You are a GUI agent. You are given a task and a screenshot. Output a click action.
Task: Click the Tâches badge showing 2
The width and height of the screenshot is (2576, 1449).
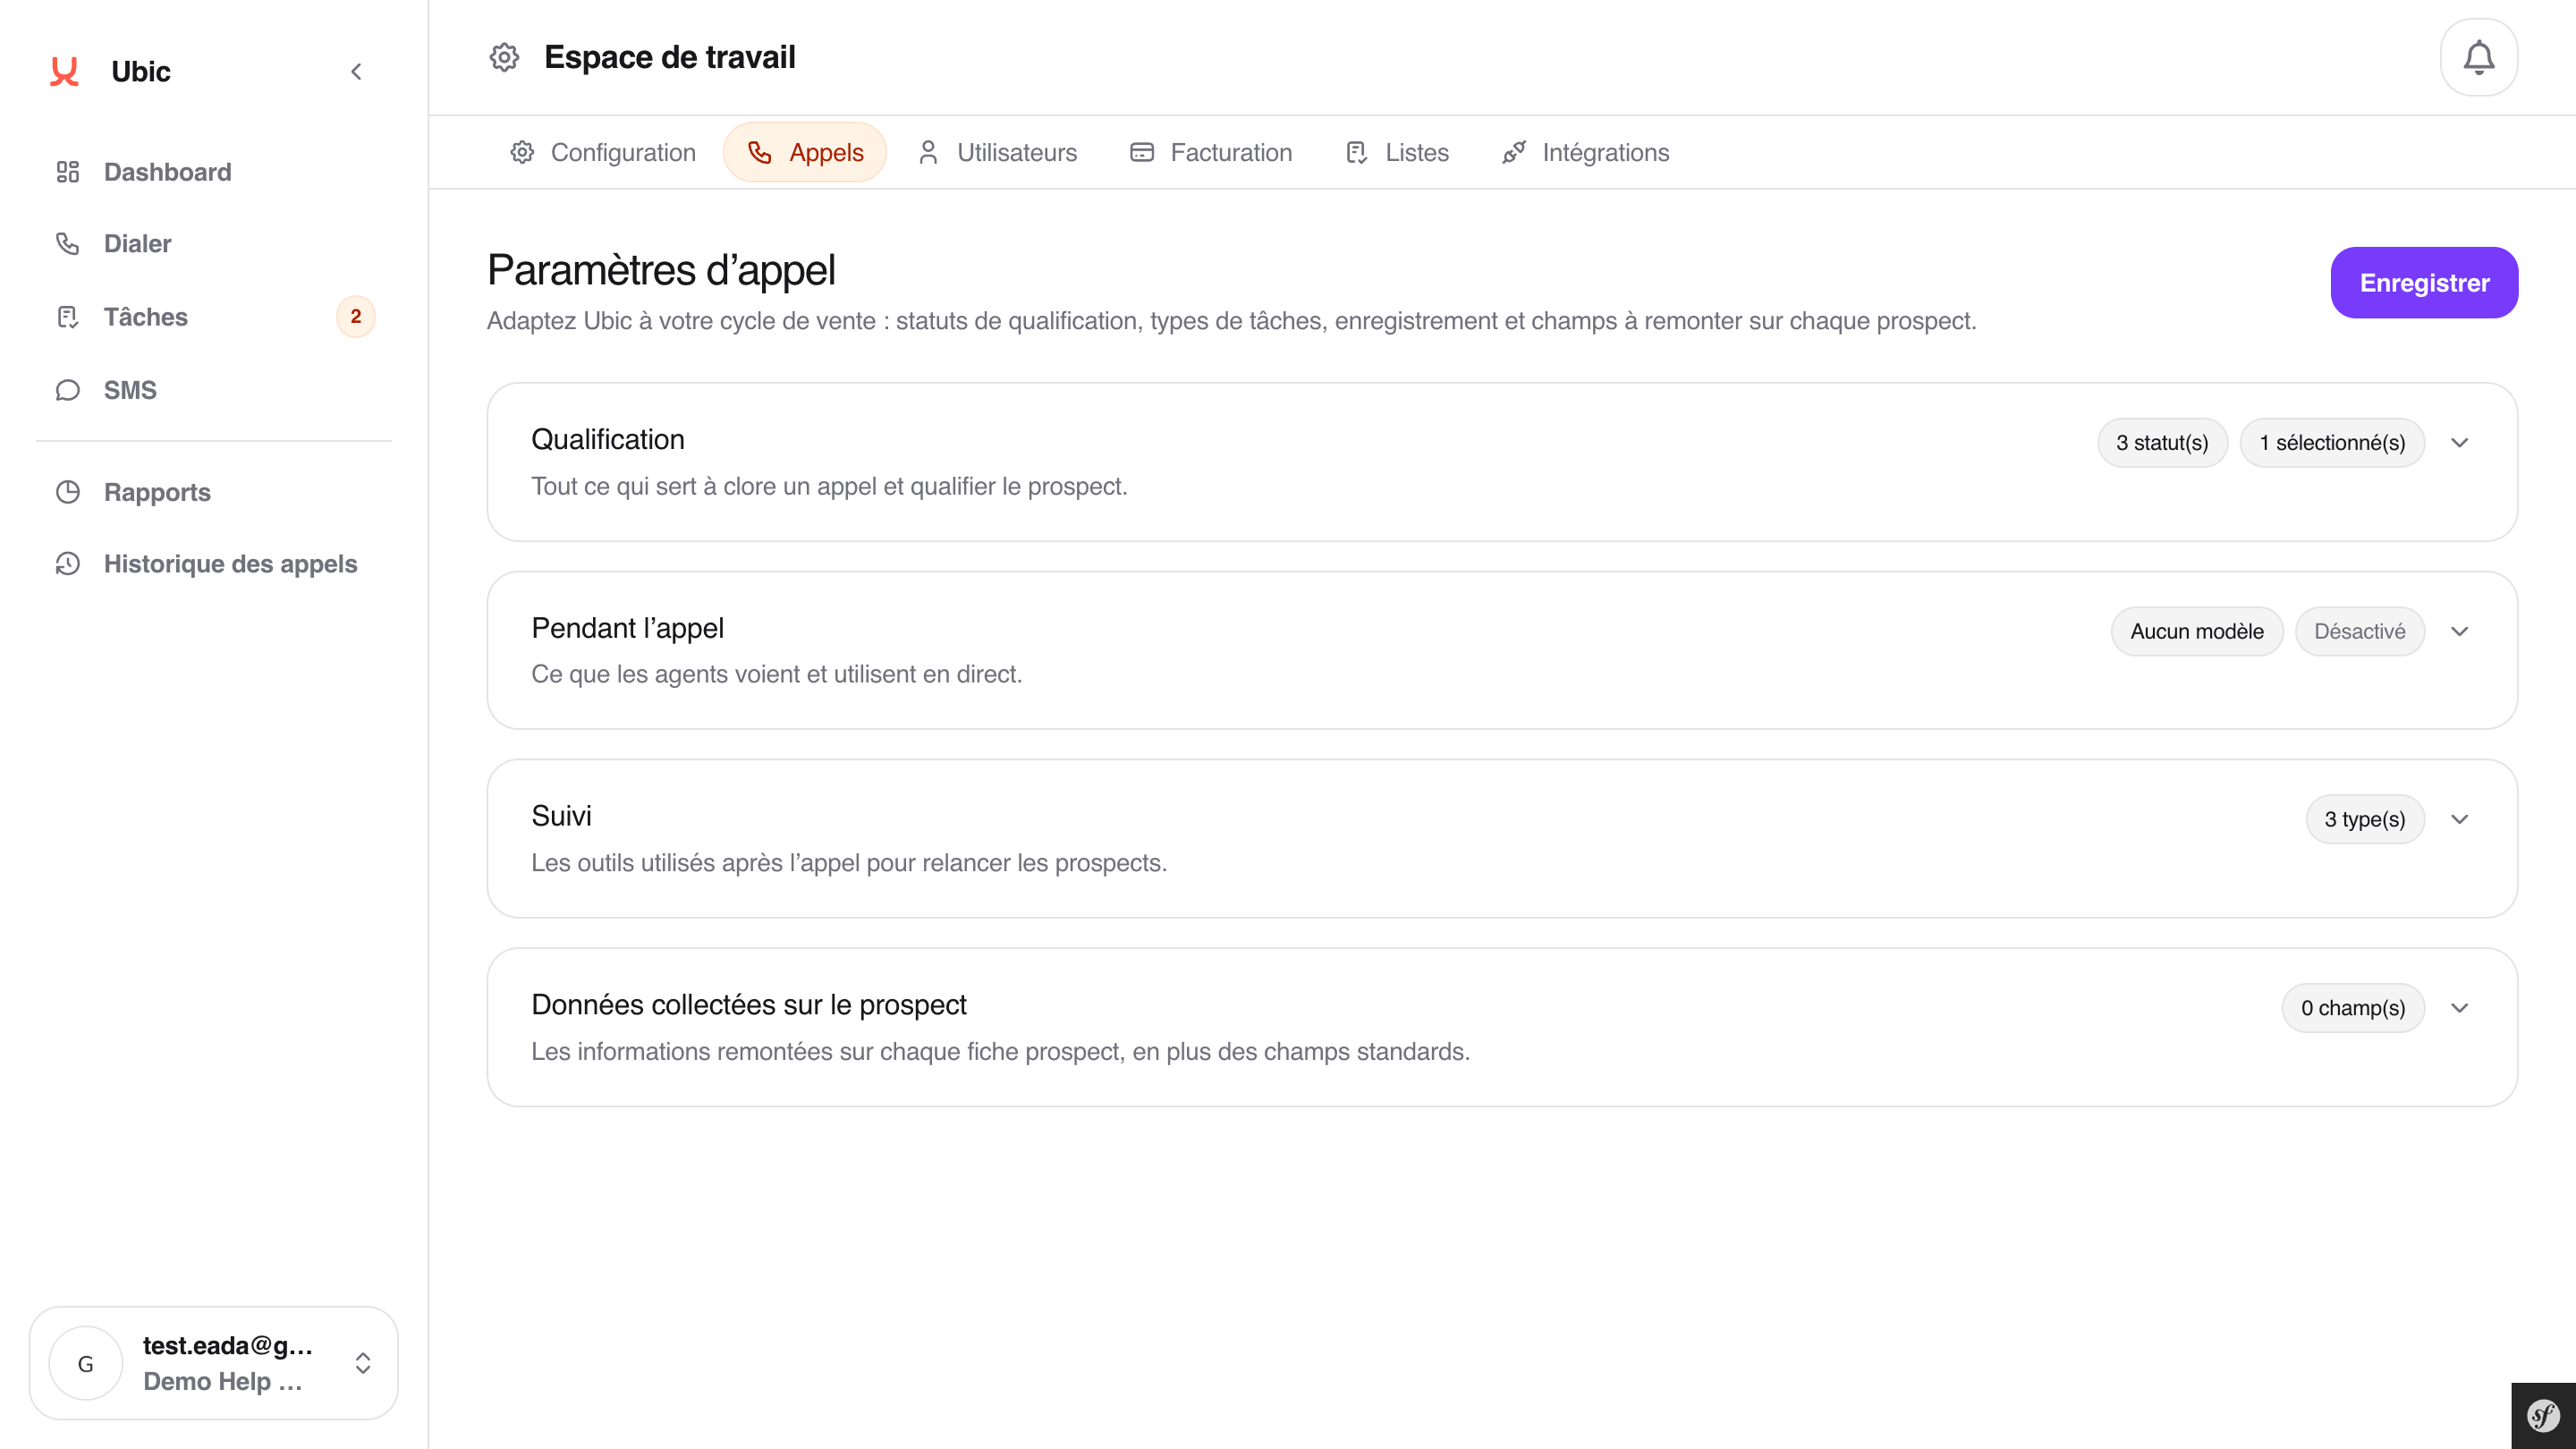tap(355, 317)
